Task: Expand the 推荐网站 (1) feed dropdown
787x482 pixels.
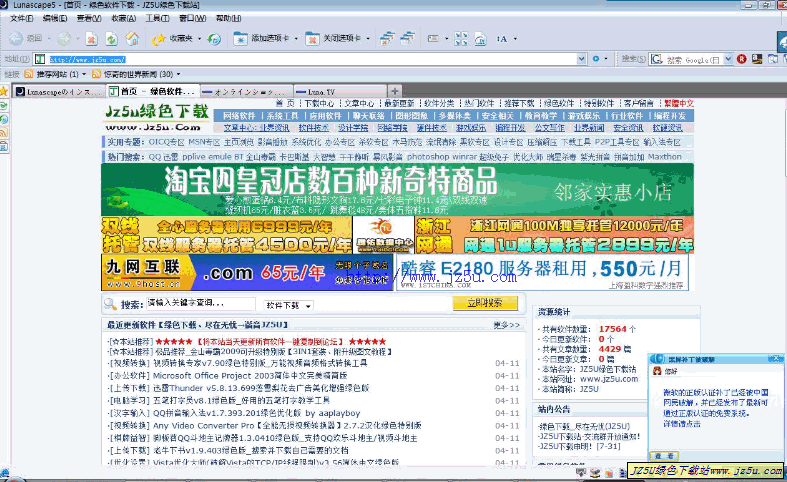Action: click(x=84, y=74)
